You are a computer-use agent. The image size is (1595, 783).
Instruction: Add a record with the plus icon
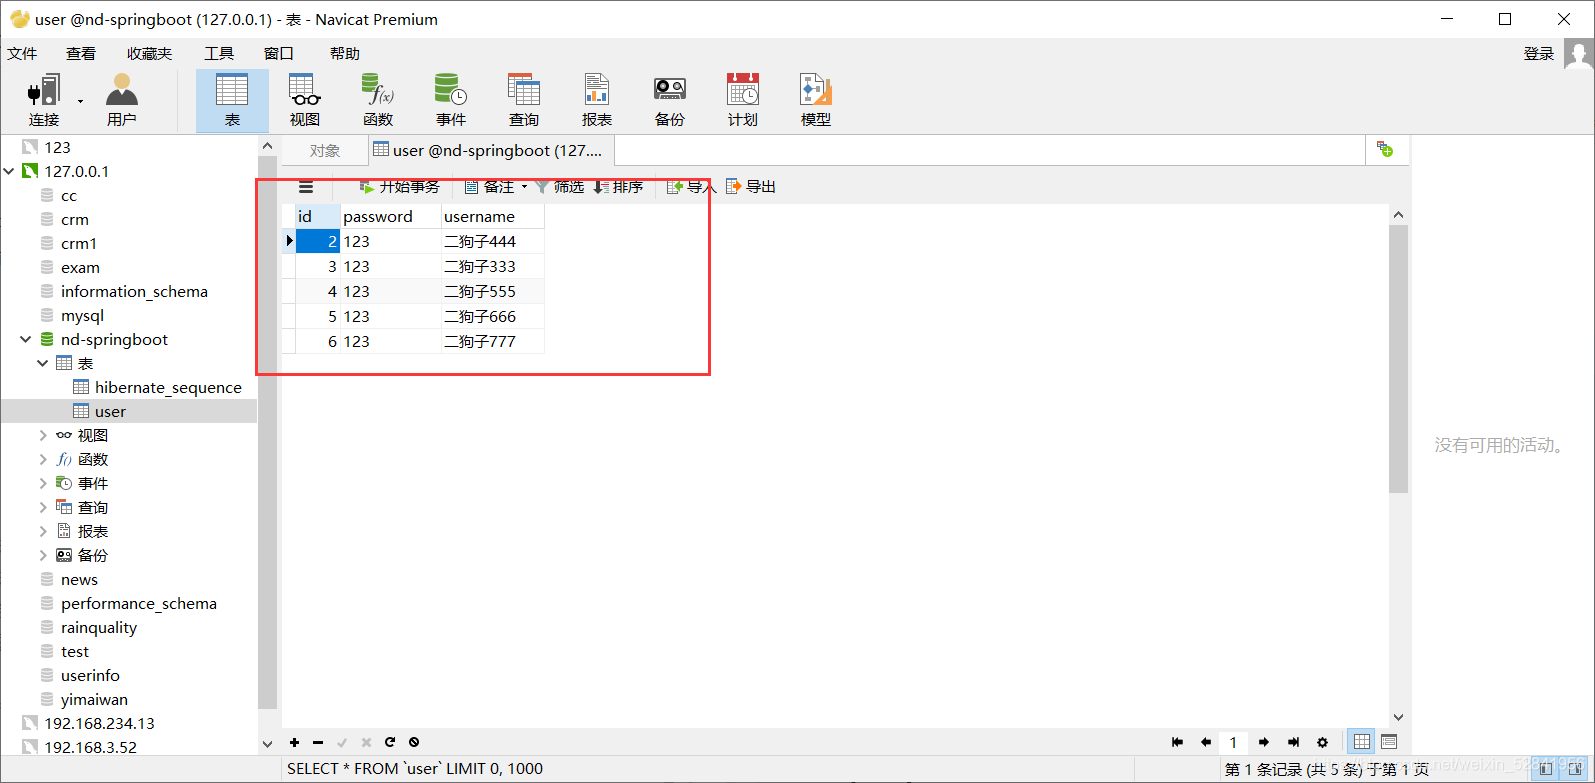pos(294,742)
